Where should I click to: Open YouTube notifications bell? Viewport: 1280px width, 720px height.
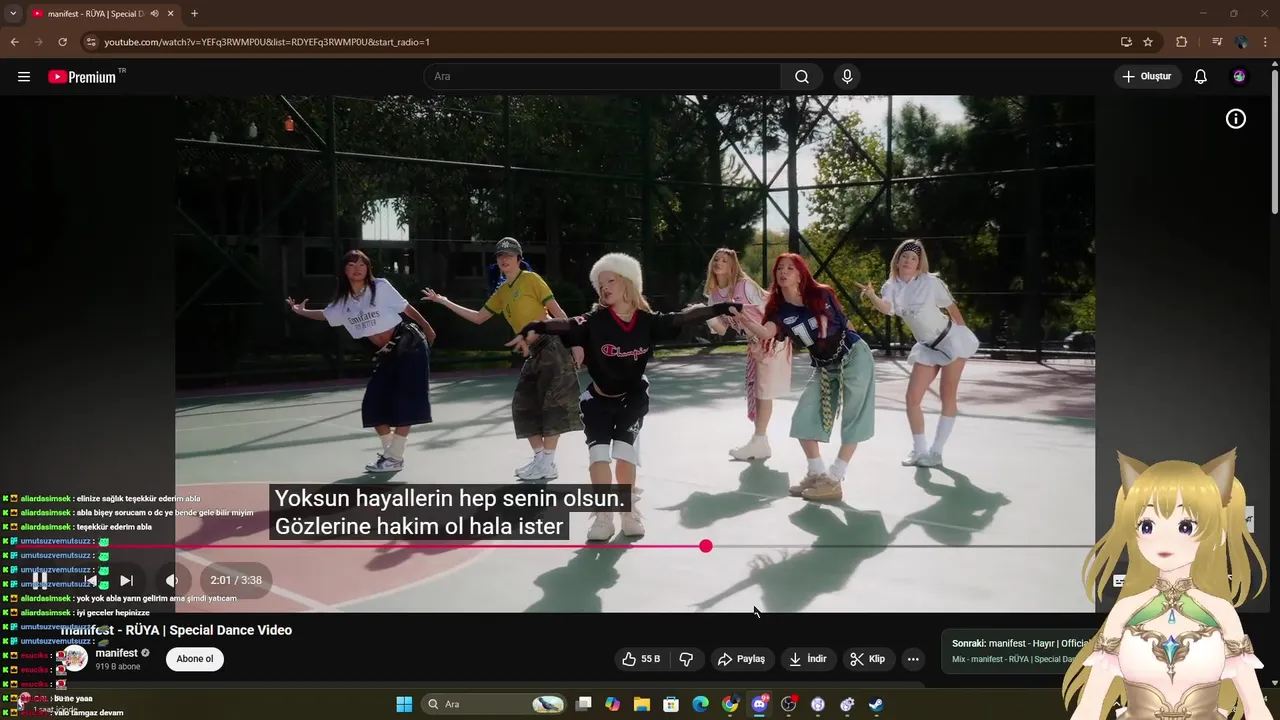coord(1201,77)
